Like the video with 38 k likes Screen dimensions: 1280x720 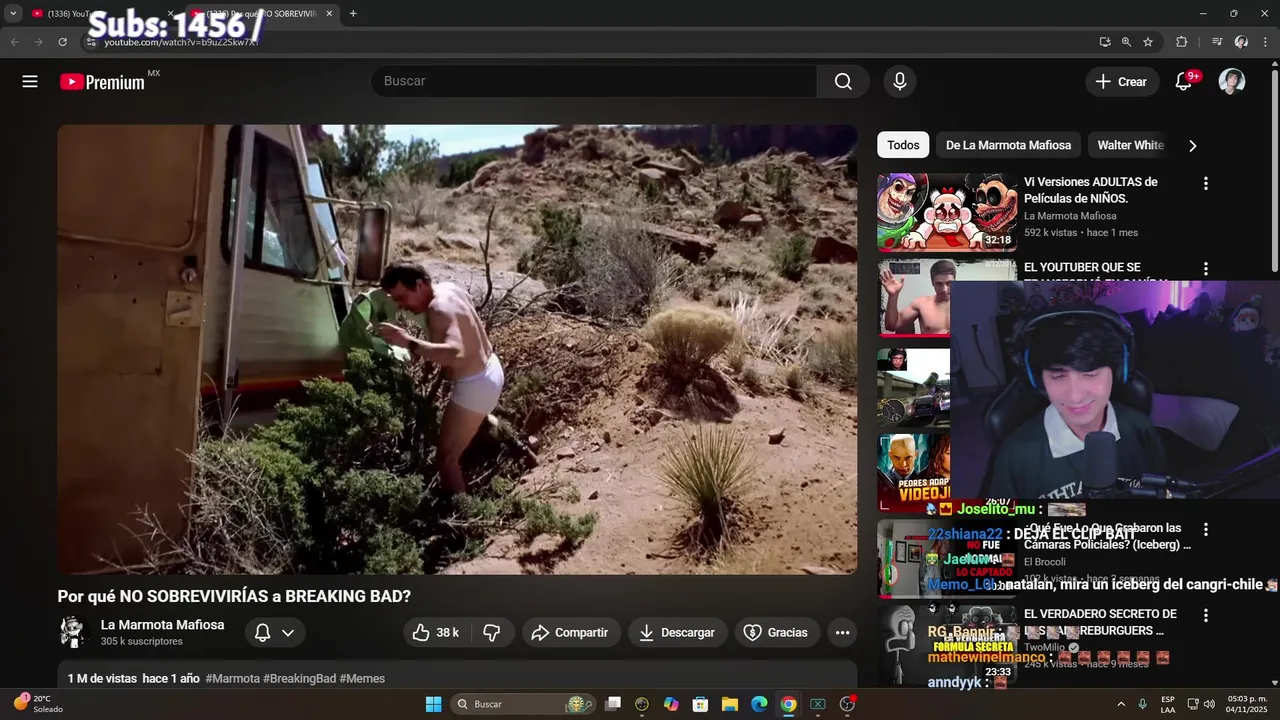click(436, 632)
